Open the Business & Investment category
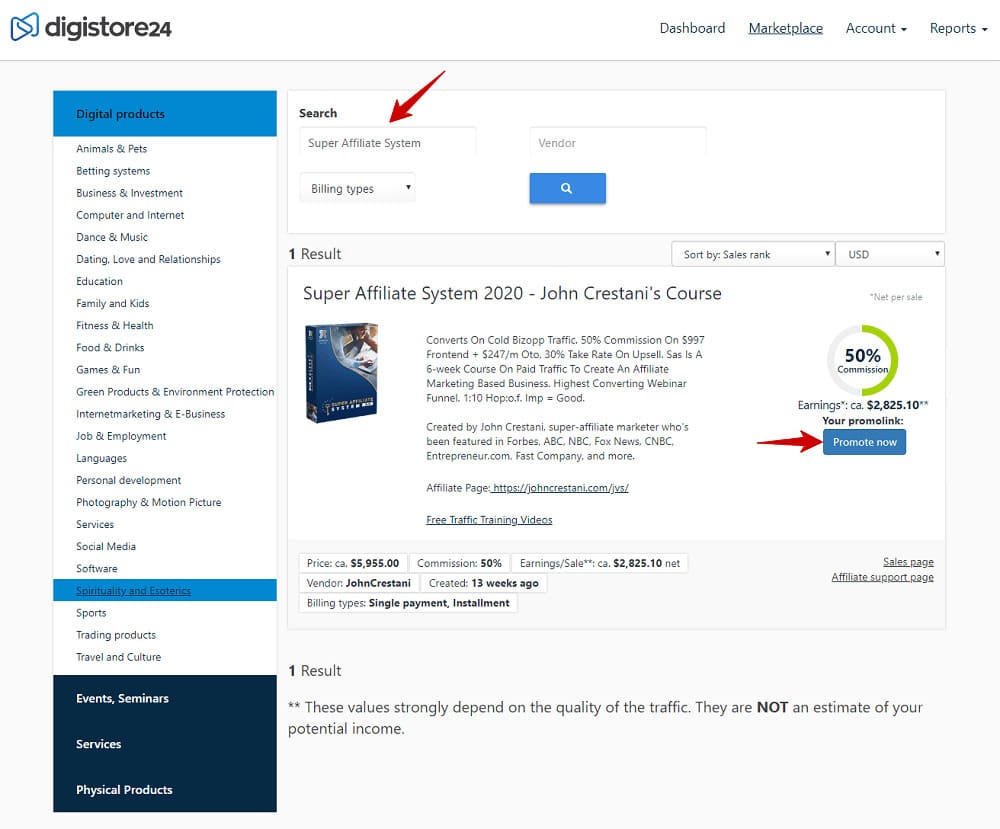This screenshot has height=829, width=1000. pos(129,193)
